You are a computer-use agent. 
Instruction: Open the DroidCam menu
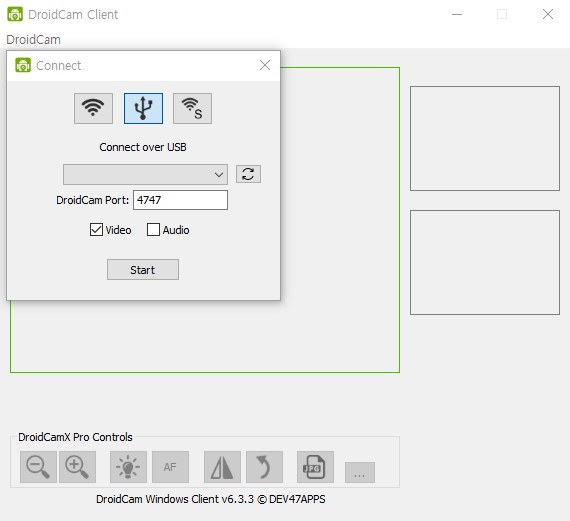pos(33,39)
